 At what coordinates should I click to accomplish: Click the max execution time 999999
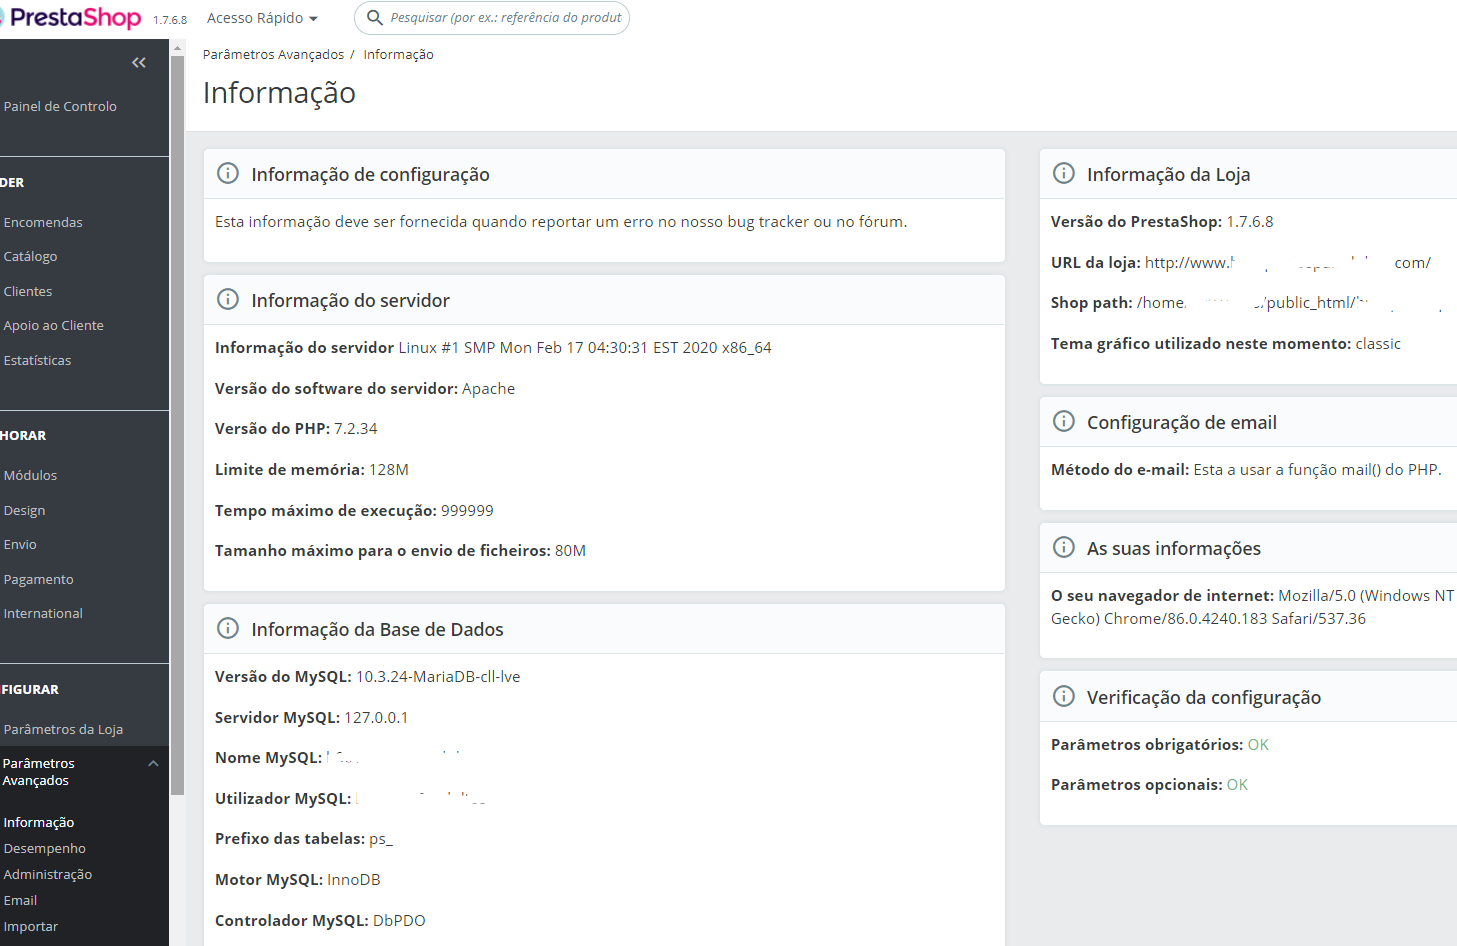click(467, 510)
